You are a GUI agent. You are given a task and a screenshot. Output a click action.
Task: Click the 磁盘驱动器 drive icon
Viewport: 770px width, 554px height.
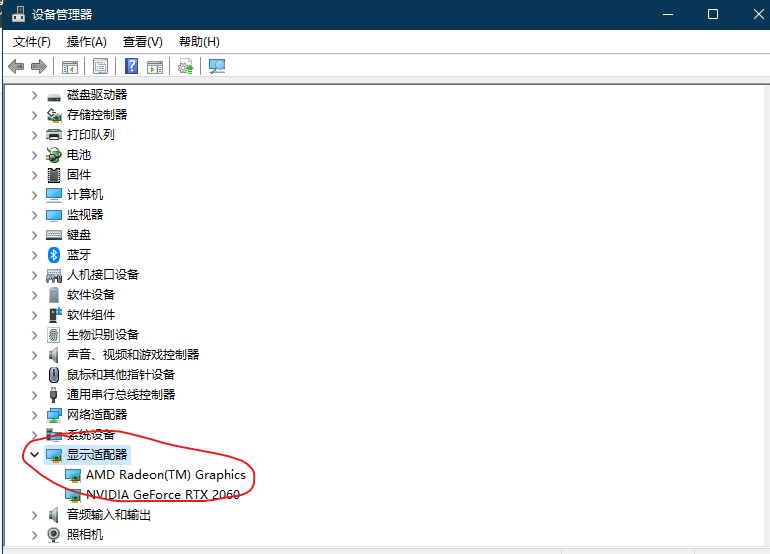coord(54,96)
